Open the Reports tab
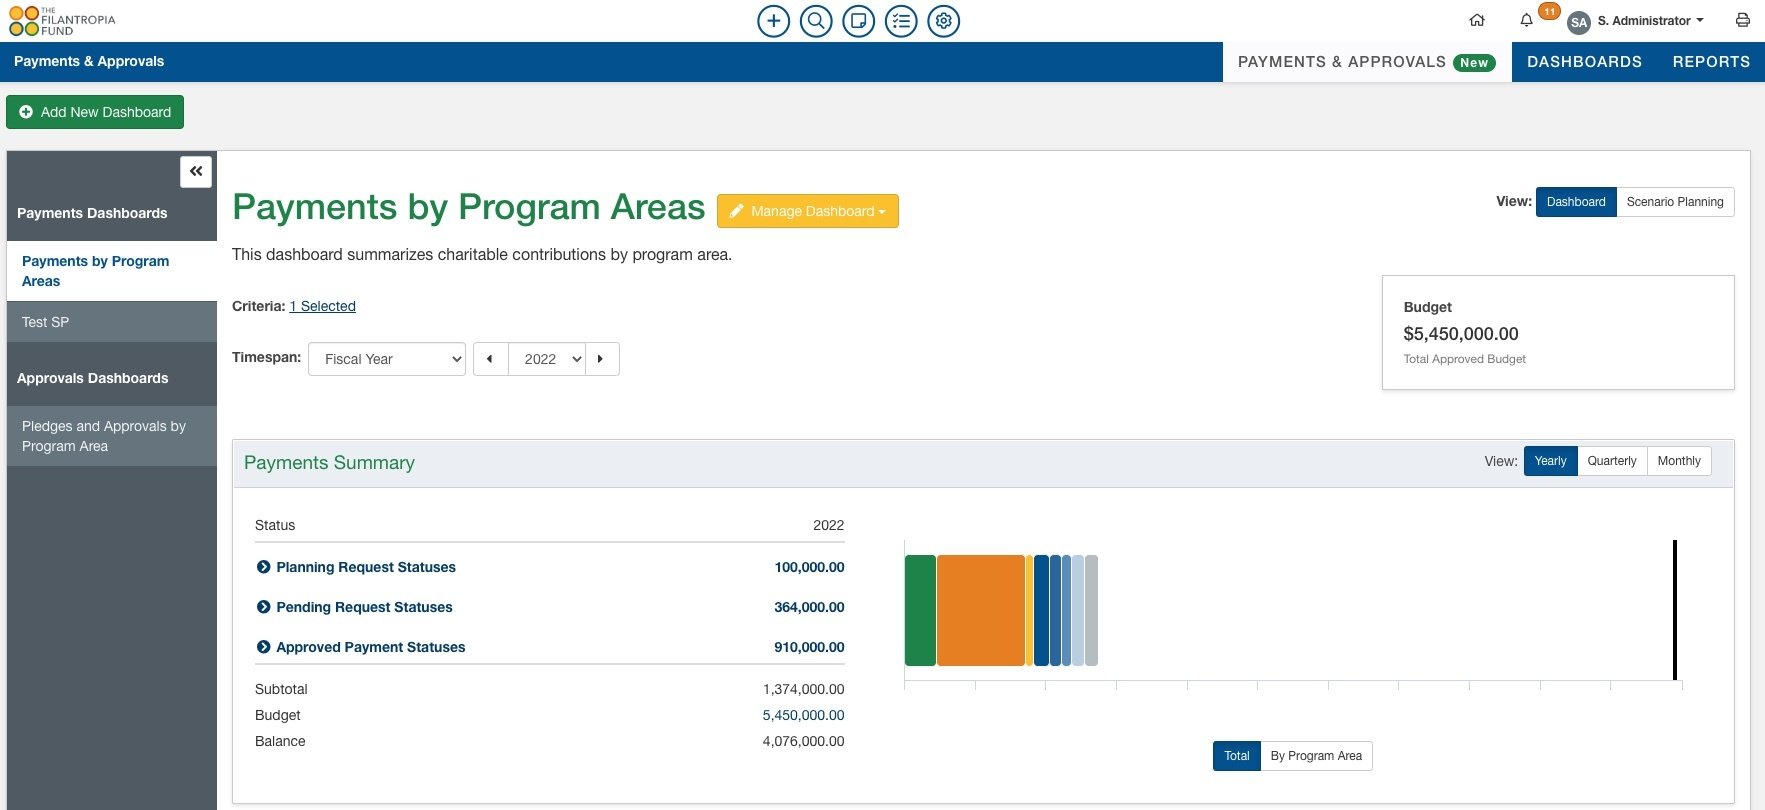1765x810 pixels. pyautogui.click(x=1711, y=62)
